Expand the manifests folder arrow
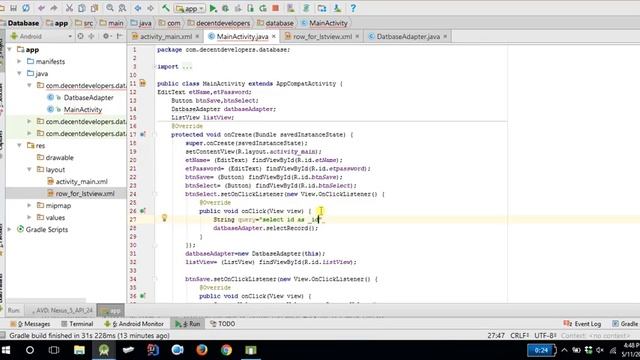The height and width of the screenshot is (360, 640). pos(19,61)
